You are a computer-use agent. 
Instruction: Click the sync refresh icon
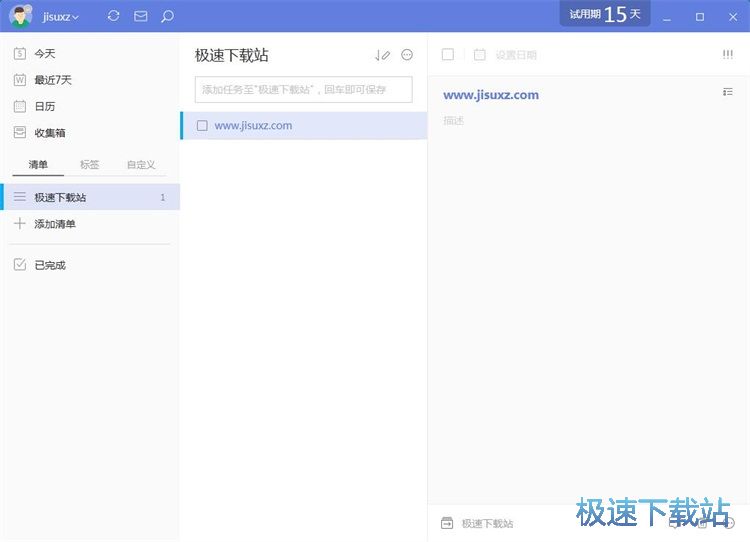click(113, 16)
